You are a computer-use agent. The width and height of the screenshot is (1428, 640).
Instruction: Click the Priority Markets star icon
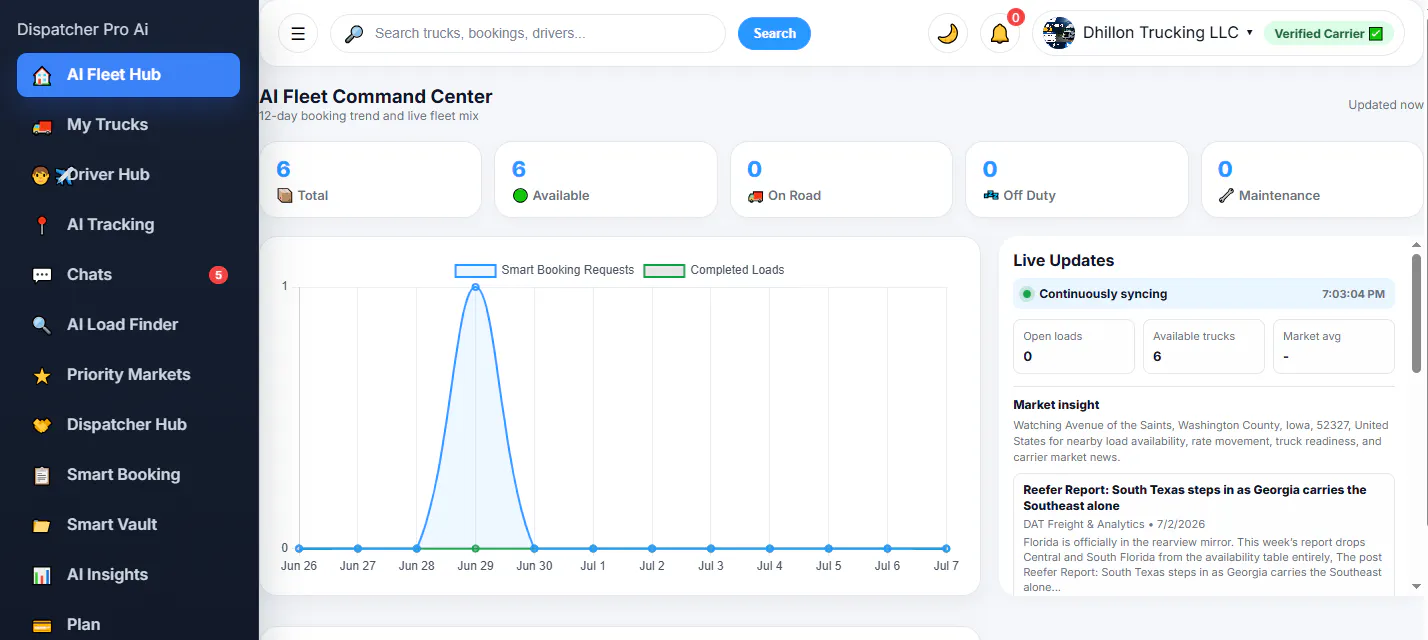point(42,376)
